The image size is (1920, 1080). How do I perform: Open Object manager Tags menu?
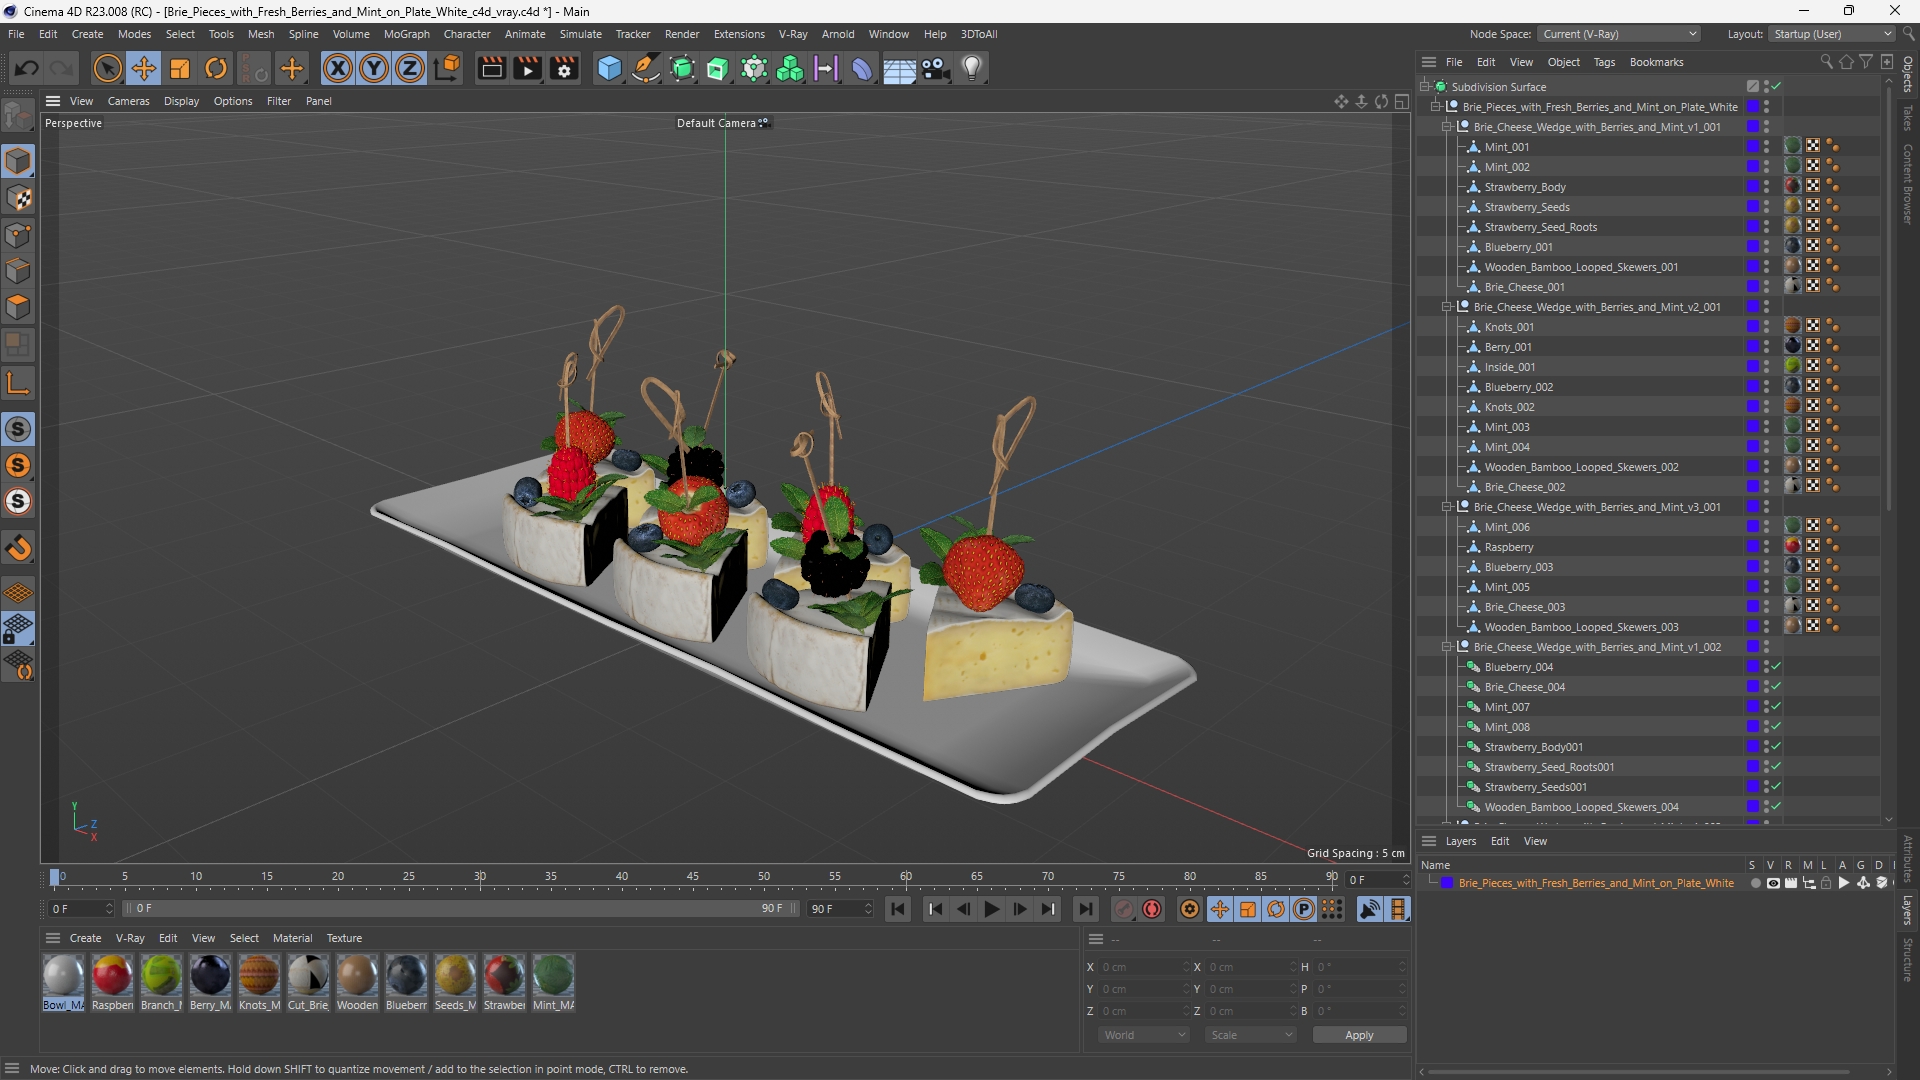click(1604, 62)
